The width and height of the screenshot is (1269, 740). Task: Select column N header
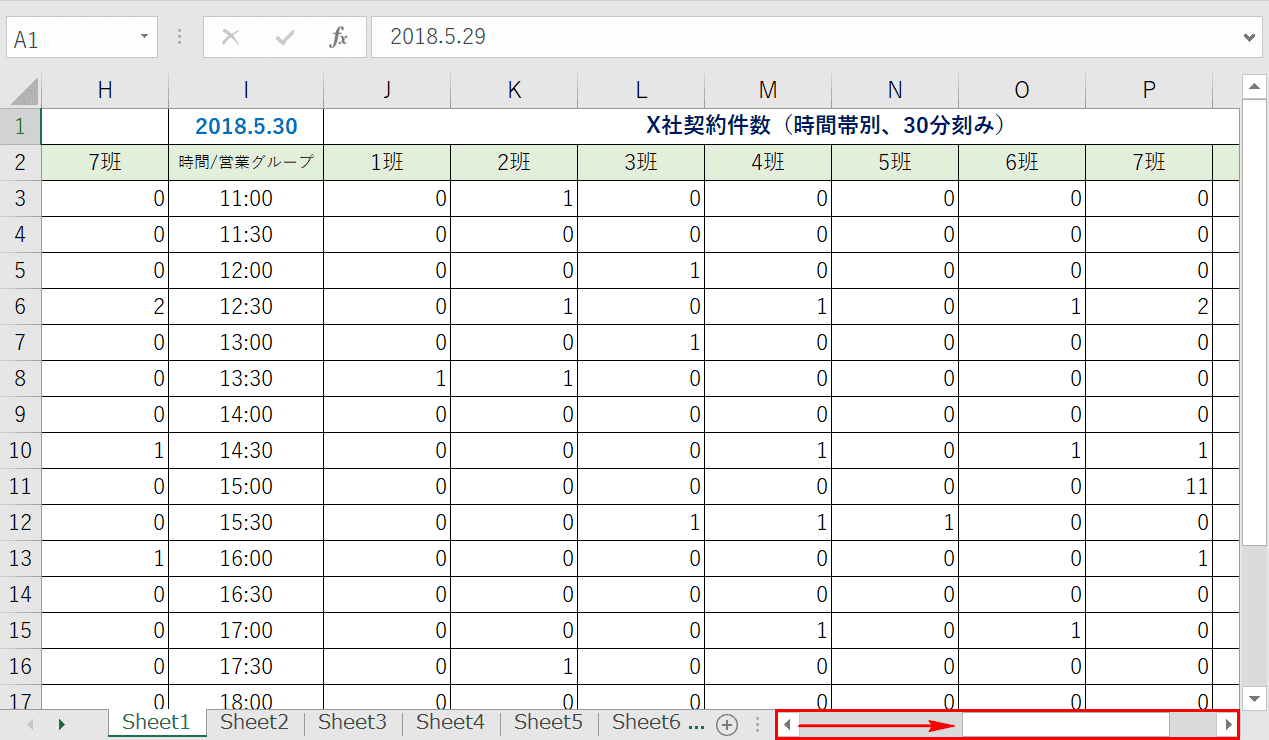click(895, 90)
